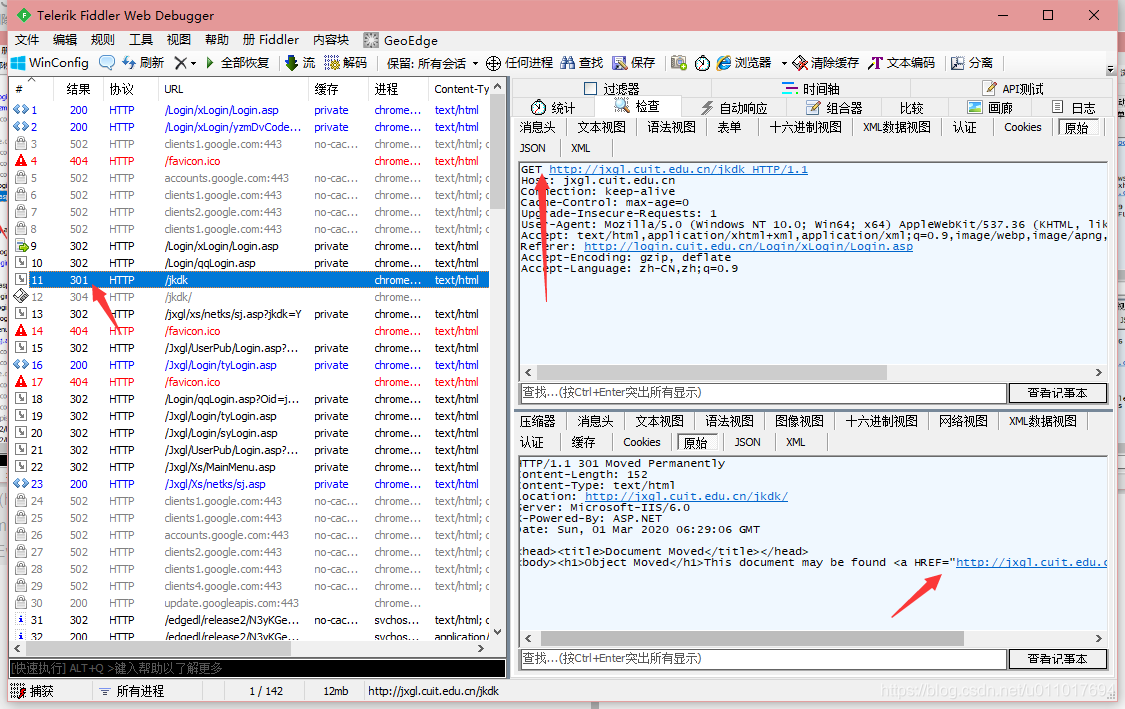Open the 日志 log tab
Image resolution: width=1125 pixels, height=709 pixels.
[x=1073, y=108]
